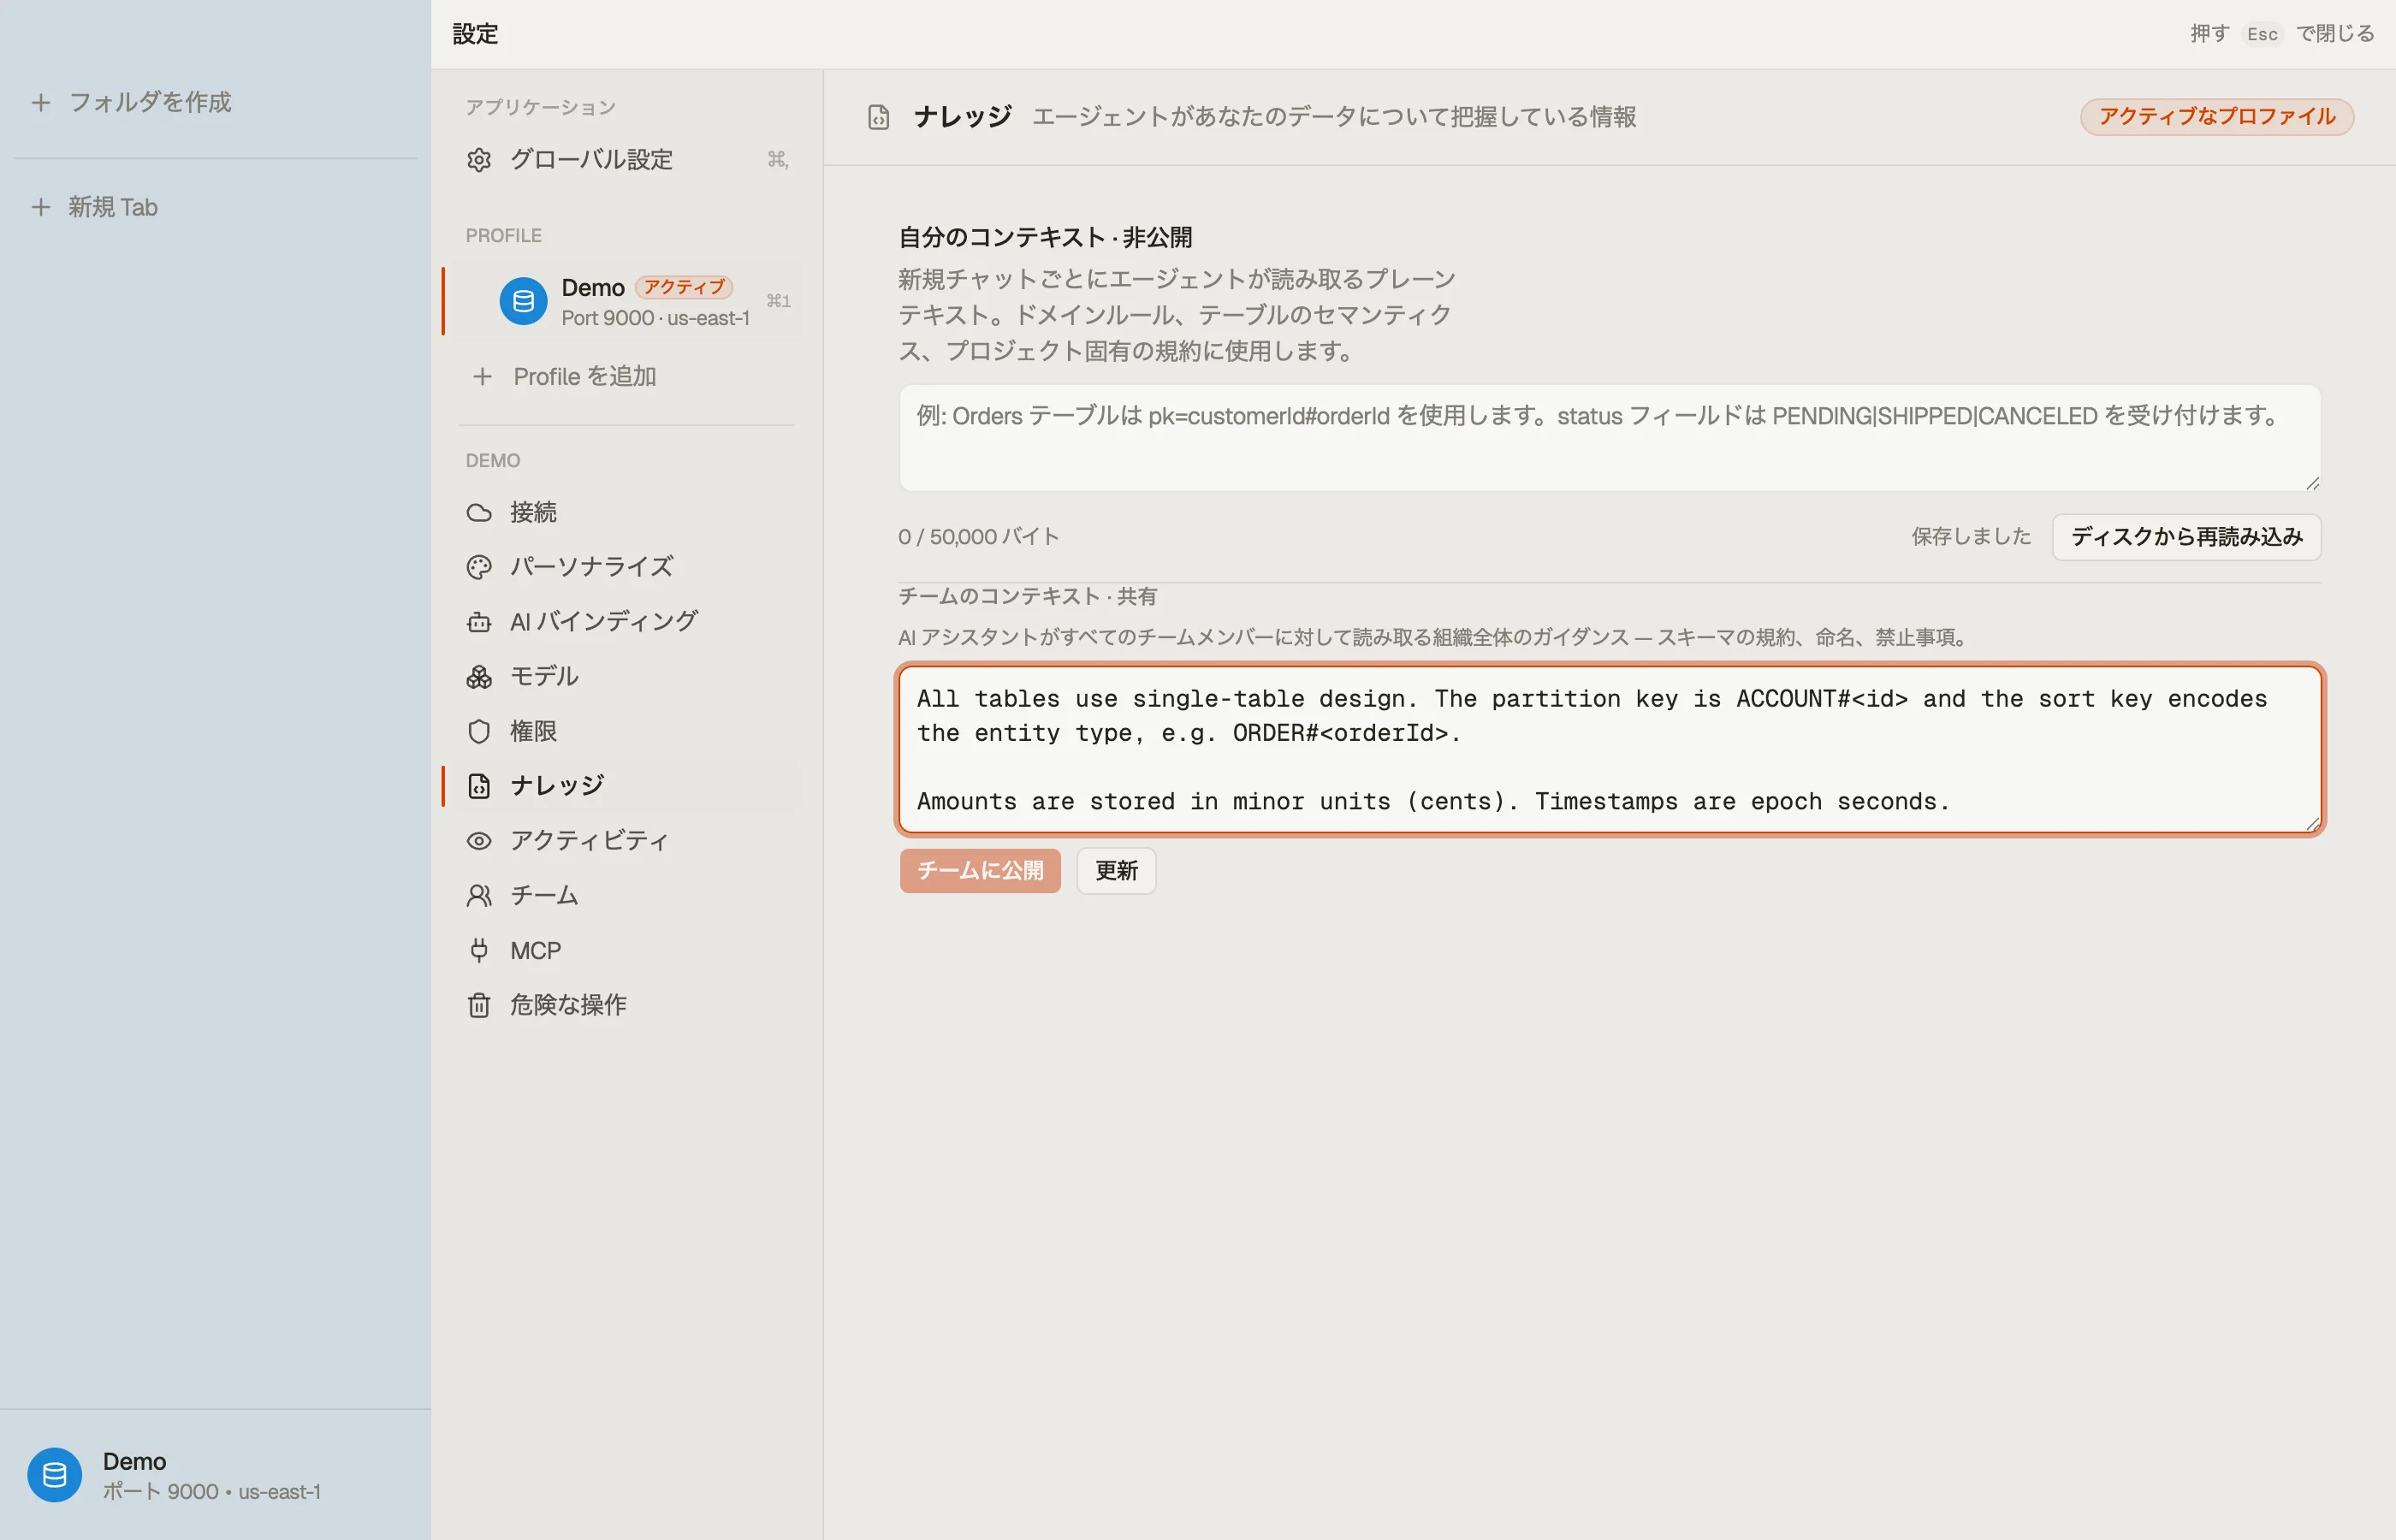Open AI バインディング settings
Image resolution: width=2396 pixels, height=1540 pixels.
pyautogui.click(x=626, y=622)
